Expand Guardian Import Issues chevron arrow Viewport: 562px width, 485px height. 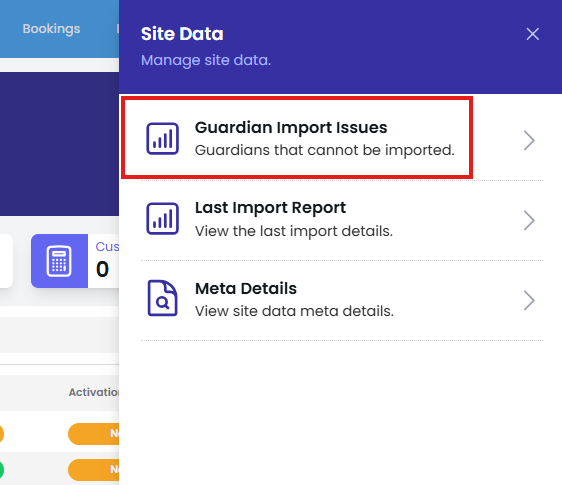[x=529, y=140]
